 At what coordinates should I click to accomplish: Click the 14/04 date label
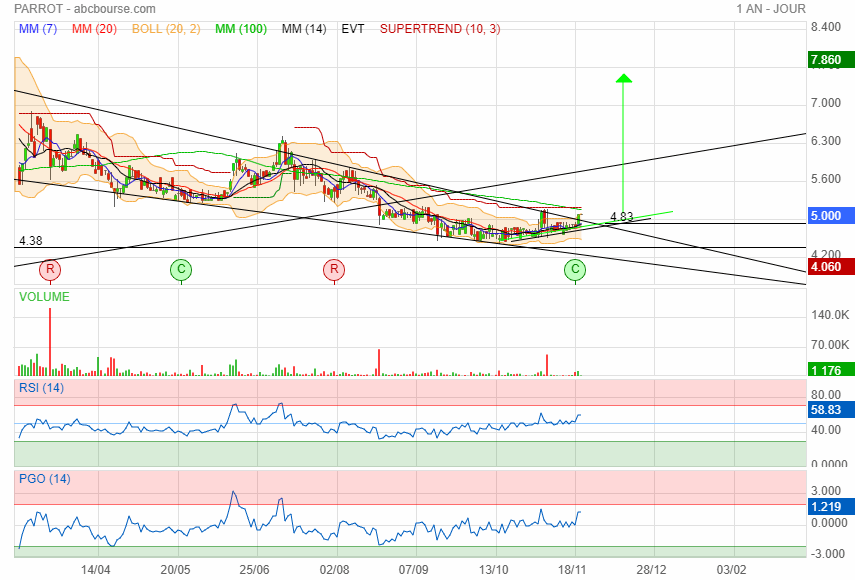point(95,570)
